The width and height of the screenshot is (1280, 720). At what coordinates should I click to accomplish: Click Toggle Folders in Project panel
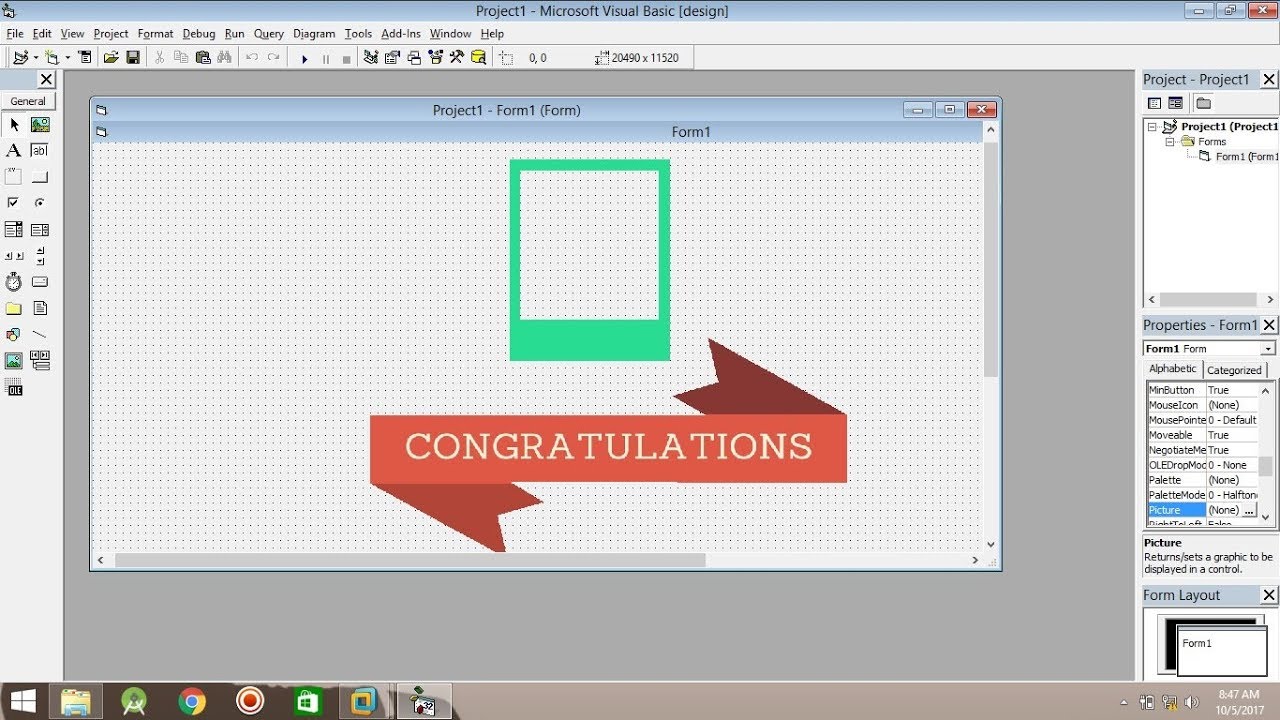coord(1203,103)
